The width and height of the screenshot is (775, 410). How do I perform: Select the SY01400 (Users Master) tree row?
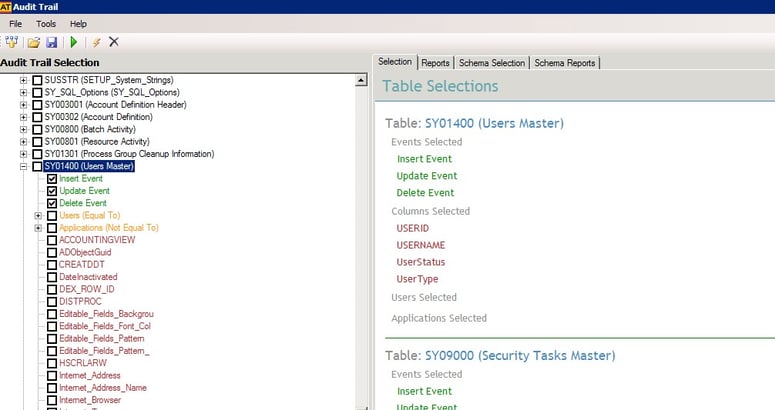pos(89,166)
